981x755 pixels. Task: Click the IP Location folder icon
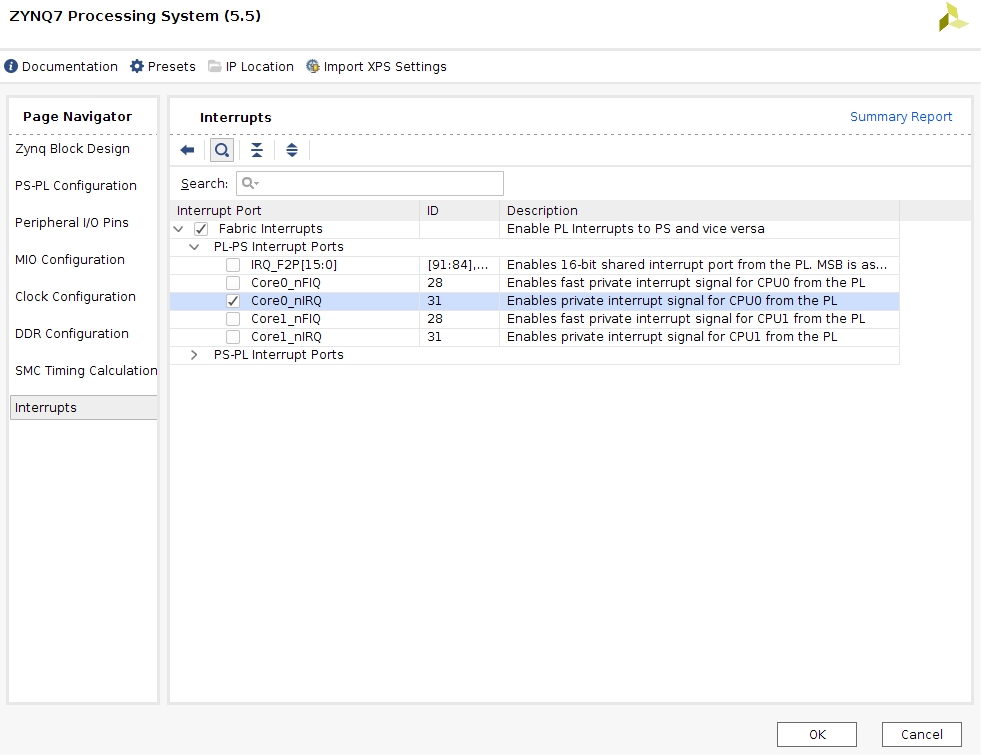pyautogui.click(x=215, y=67)
